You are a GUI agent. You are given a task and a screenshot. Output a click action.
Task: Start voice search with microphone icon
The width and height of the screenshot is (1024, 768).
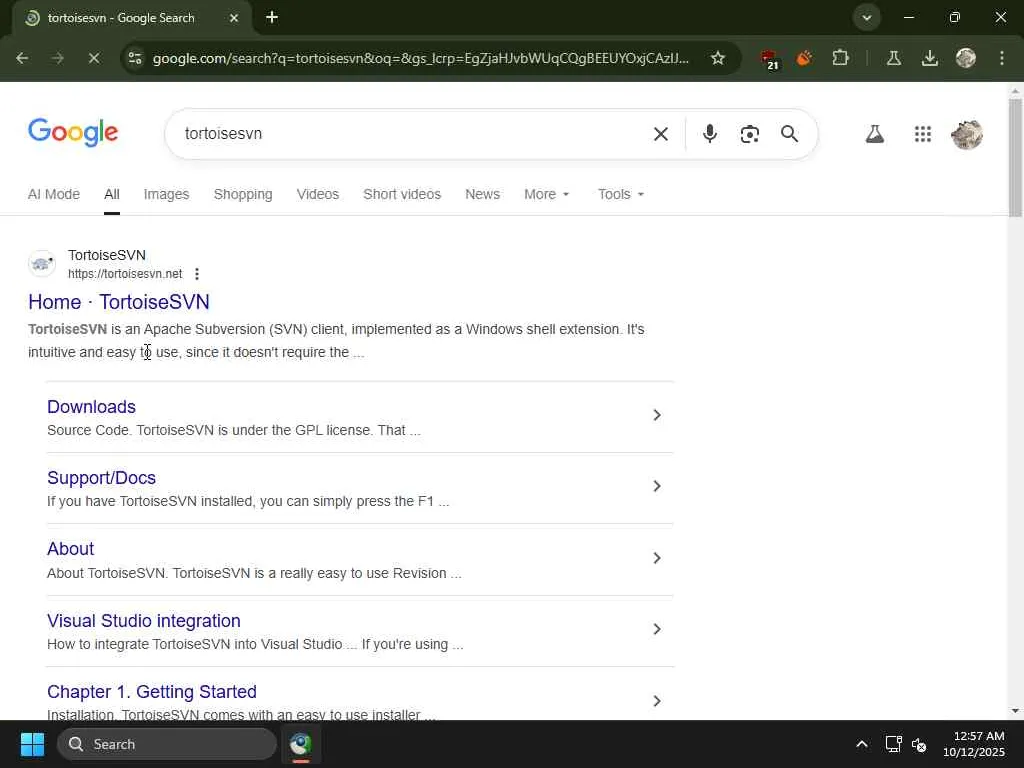(710, 134)
